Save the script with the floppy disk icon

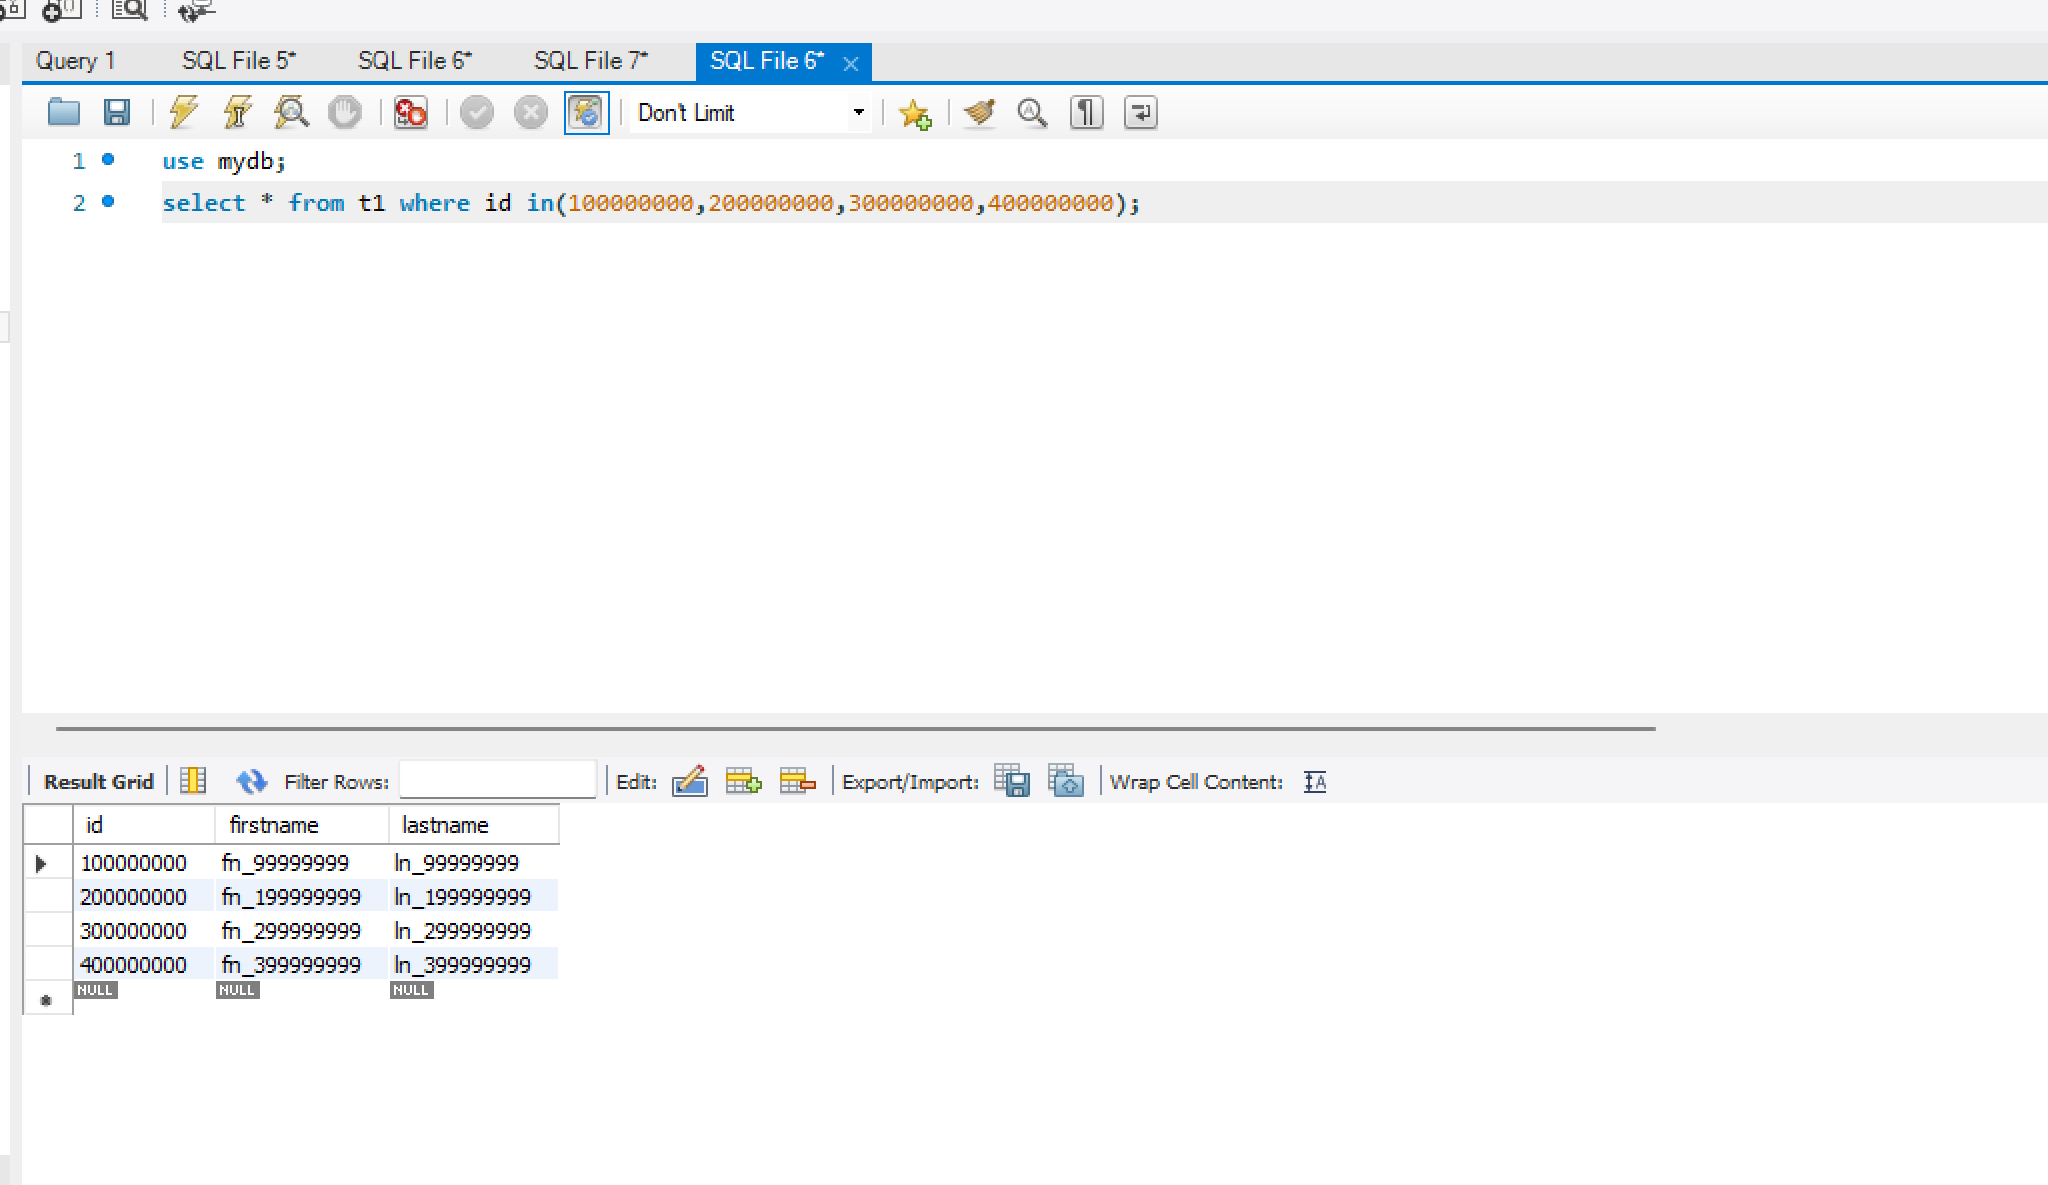117,112
